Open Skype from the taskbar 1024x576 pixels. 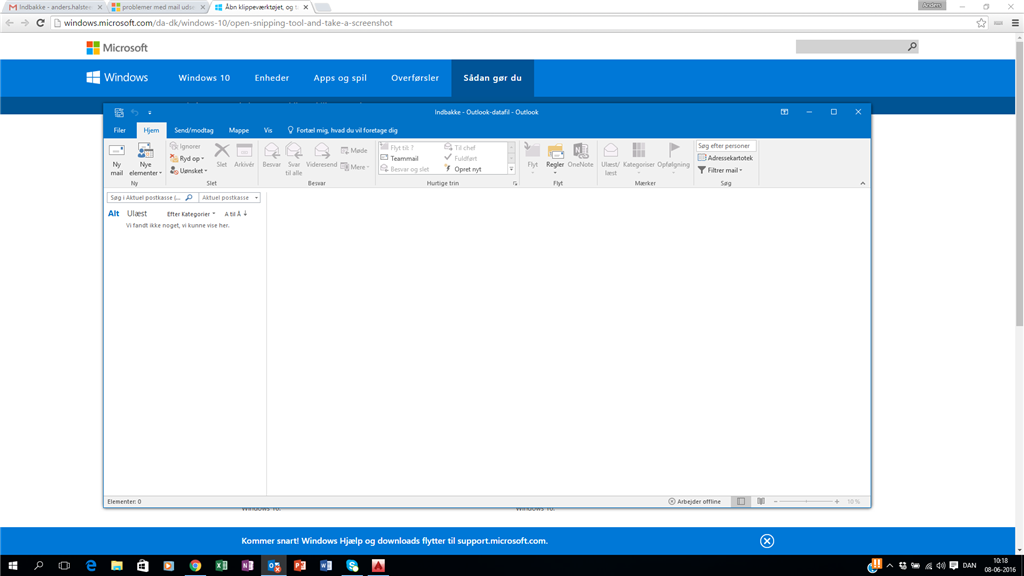pos(352,566)
